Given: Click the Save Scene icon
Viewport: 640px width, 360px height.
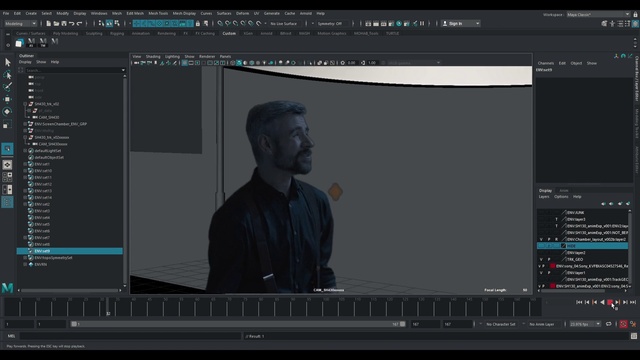Looking at the screenshot, I should tap(64, 24).
